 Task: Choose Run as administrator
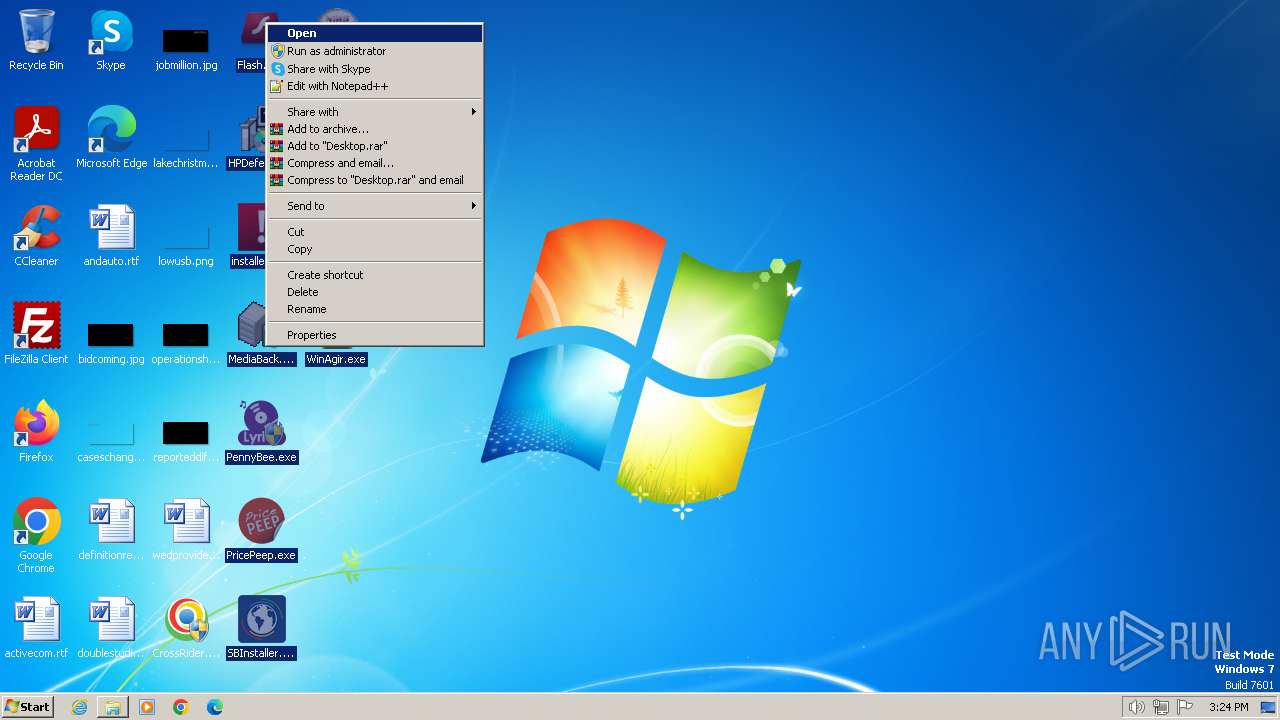pyautogui.click(x=375, y=51)
